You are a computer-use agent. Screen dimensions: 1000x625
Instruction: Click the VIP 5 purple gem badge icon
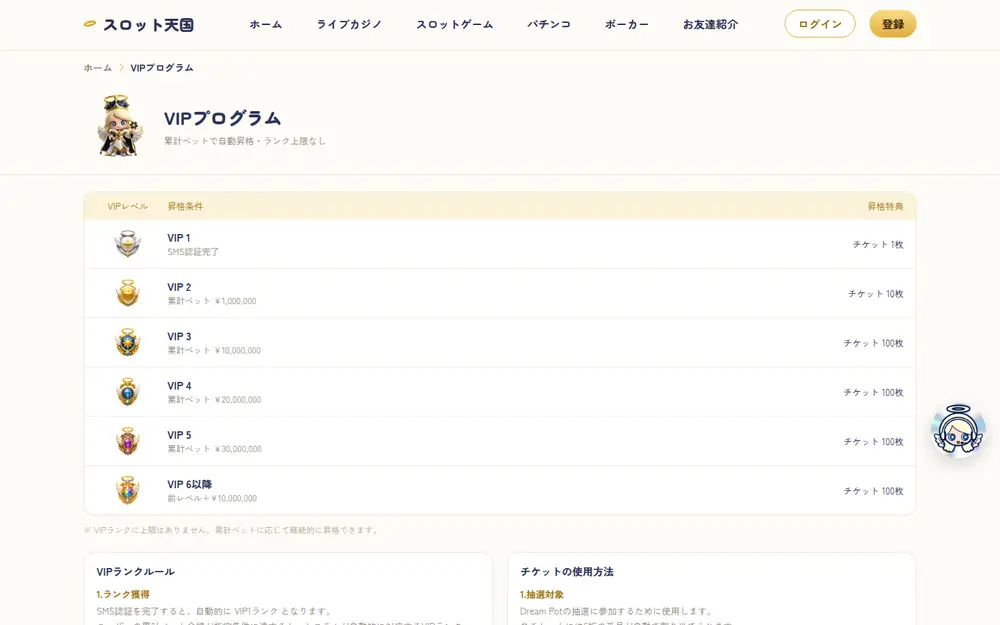[128, 441]
